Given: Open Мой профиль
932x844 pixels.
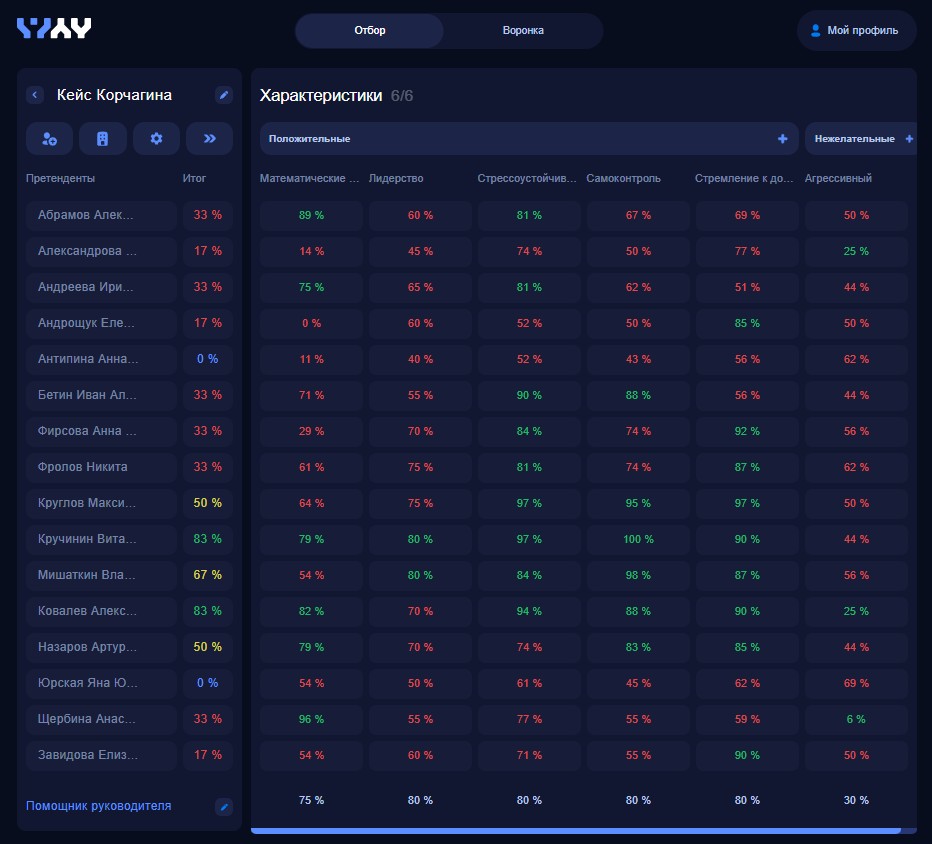Looking at the screenshot, I should [x=856, y=30].
